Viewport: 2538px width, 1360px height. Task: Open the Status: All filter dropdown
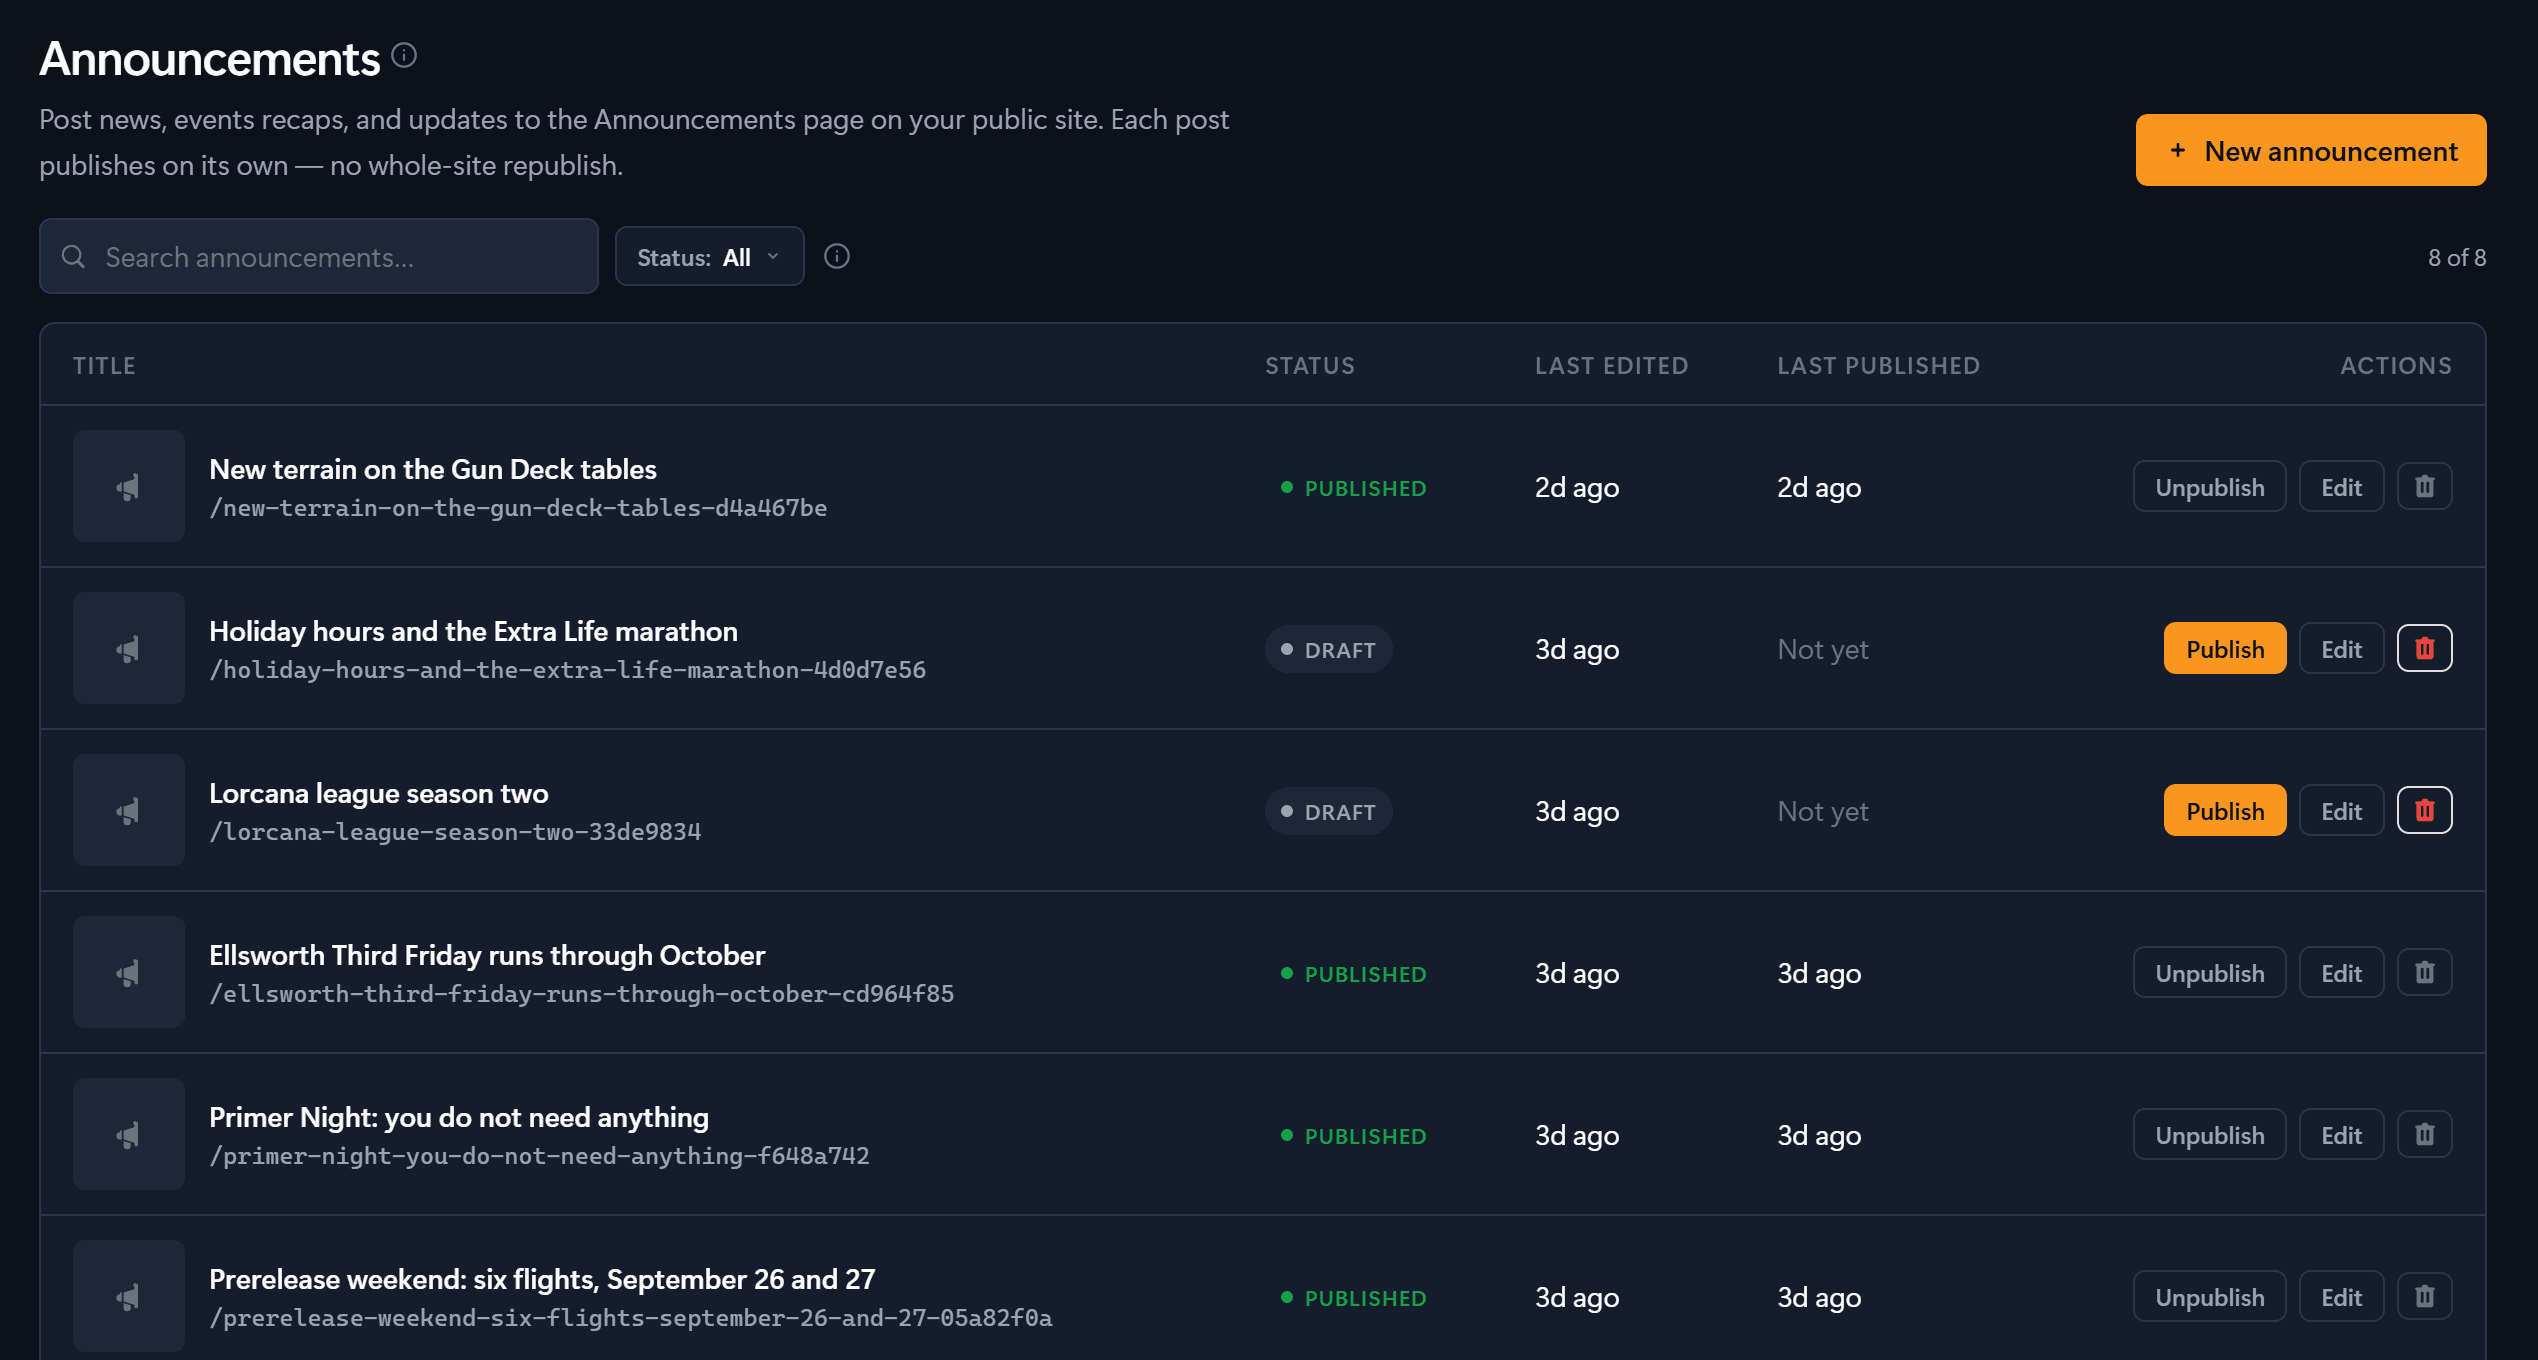point(709,257)
